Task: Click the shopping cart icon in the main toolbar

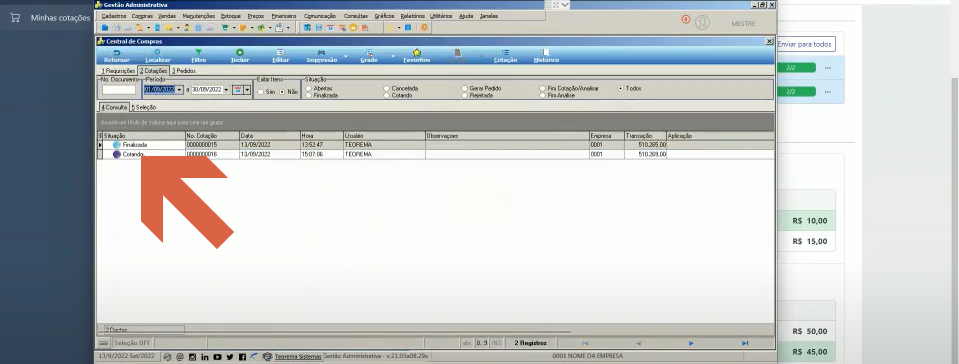Action: point(225,28)
